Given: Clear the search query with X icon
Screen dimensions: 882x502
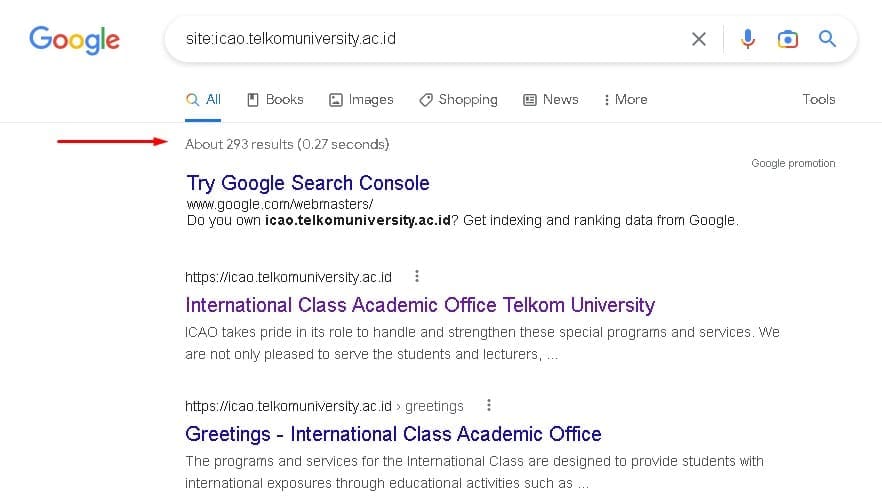Looking at the screenshot, I should 699,39.
